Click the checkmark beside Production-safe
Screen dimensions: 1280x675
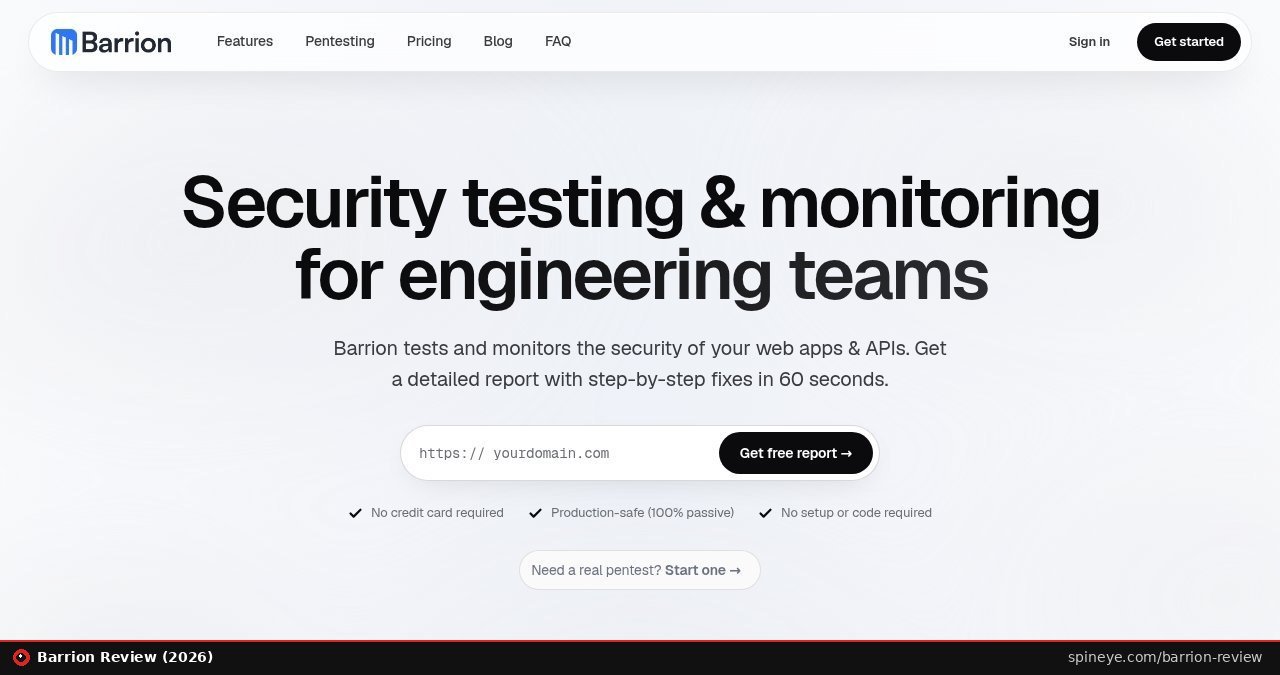pyautogui.click(x=535, y=513)
